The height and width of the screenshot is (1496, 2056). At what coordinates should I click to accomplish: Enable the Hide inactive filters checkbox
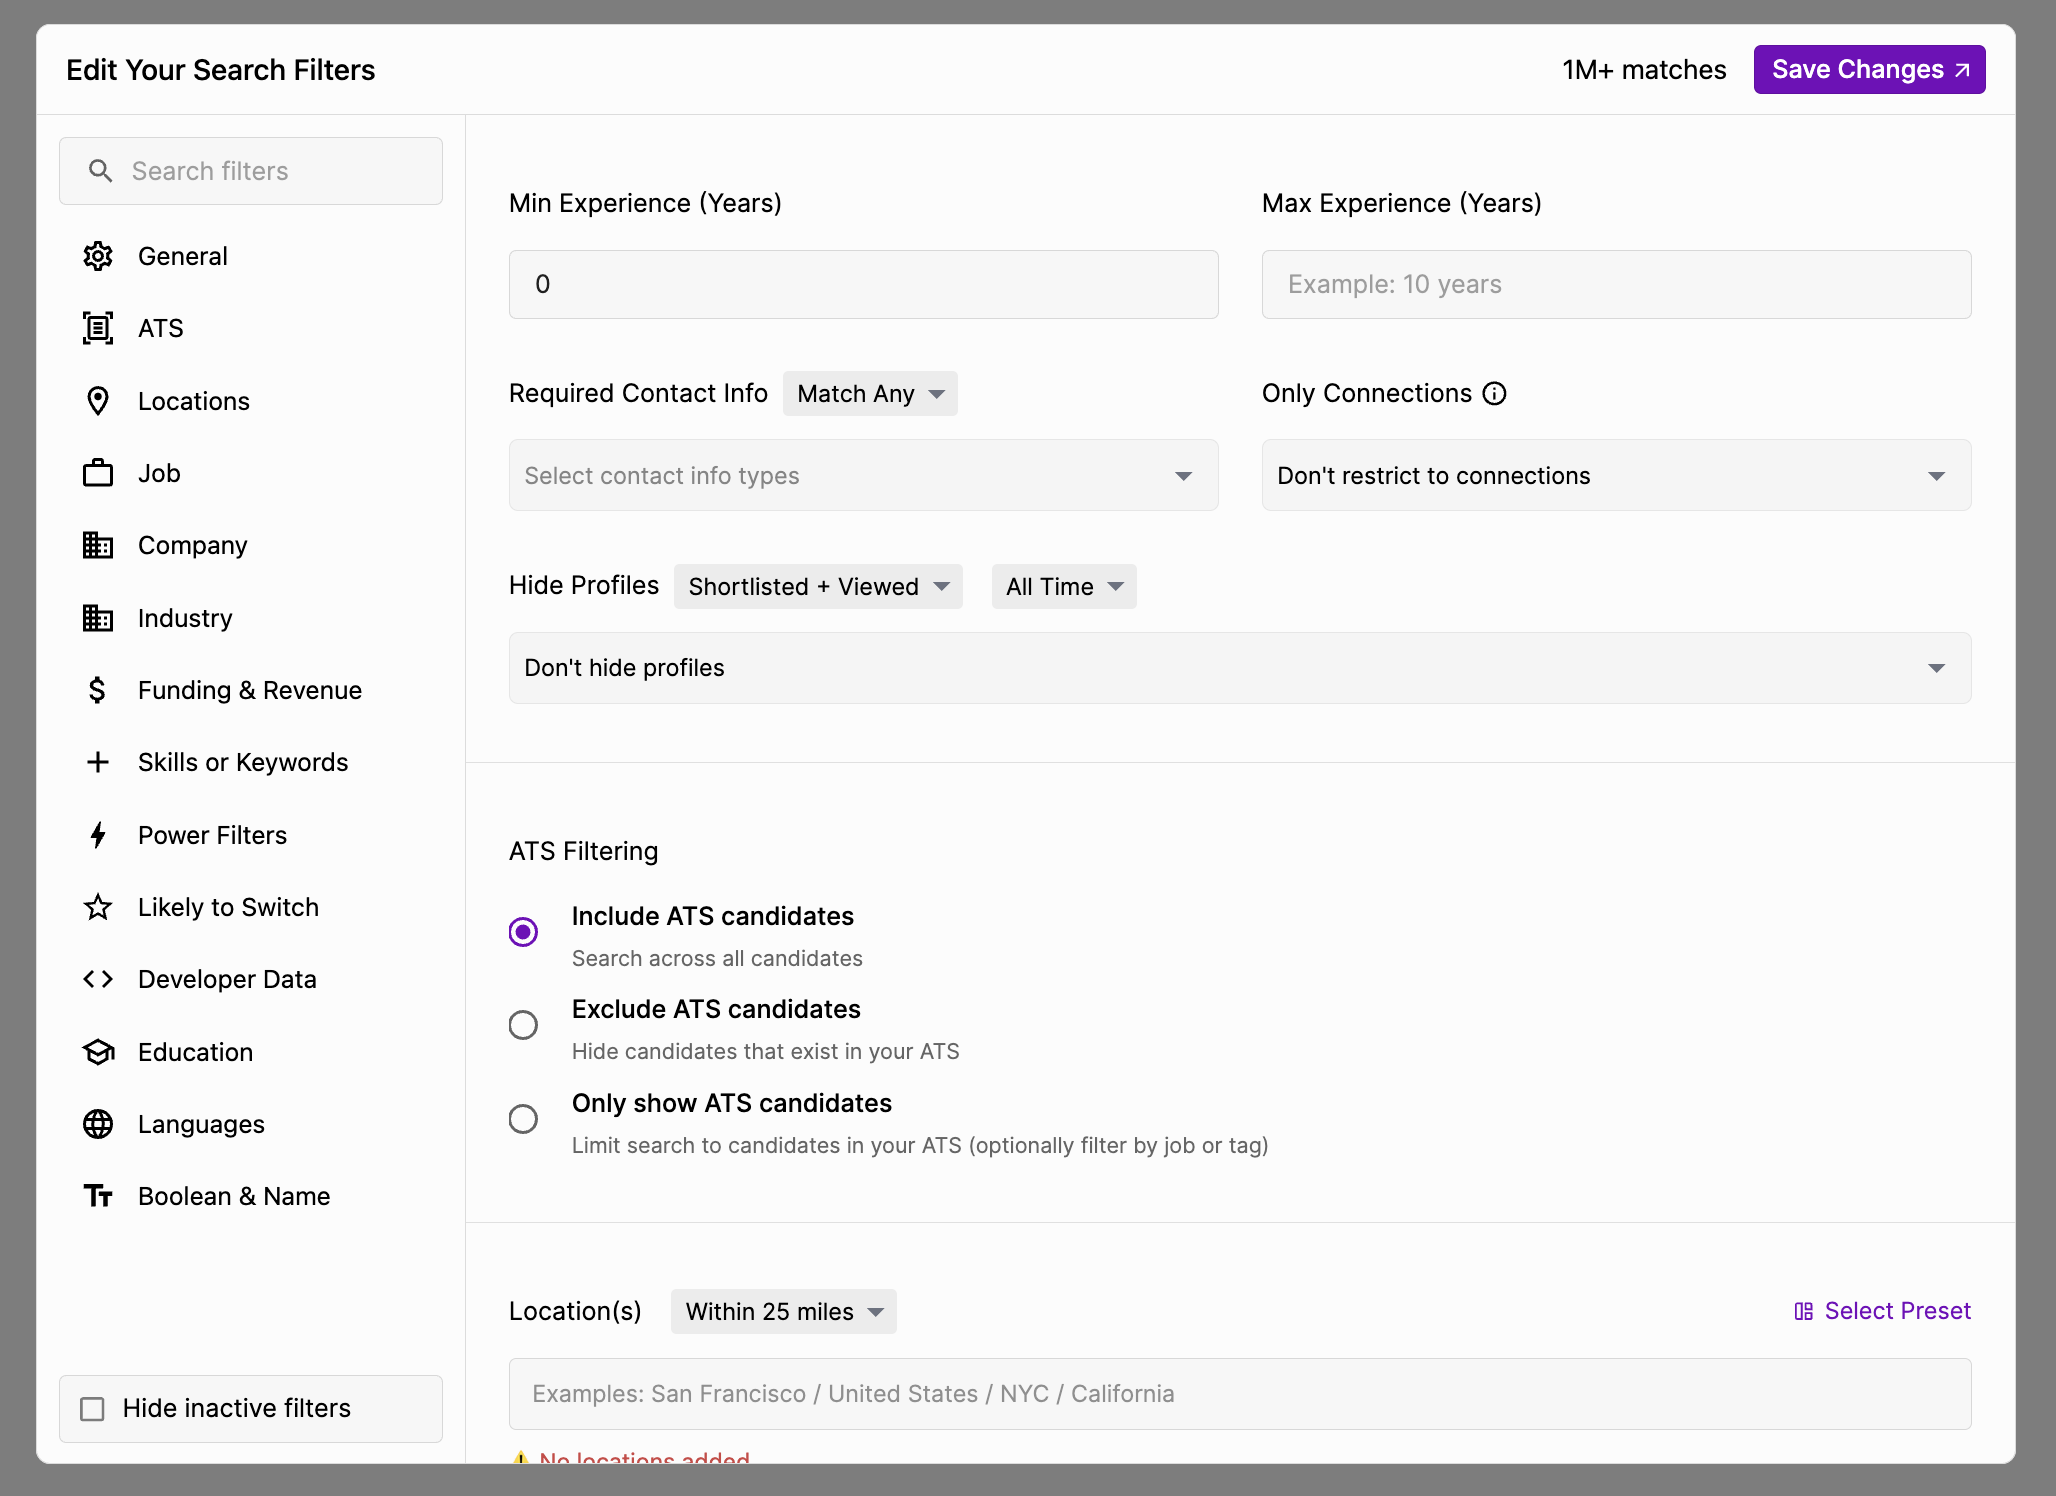92,1409
